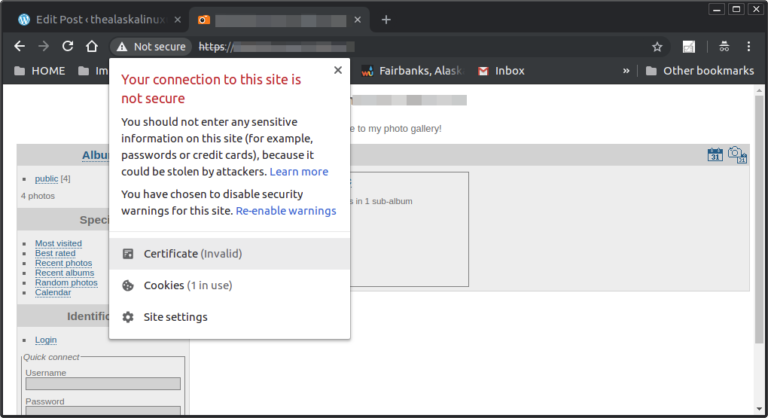Click the back navigation arrow

coord(19,46)
